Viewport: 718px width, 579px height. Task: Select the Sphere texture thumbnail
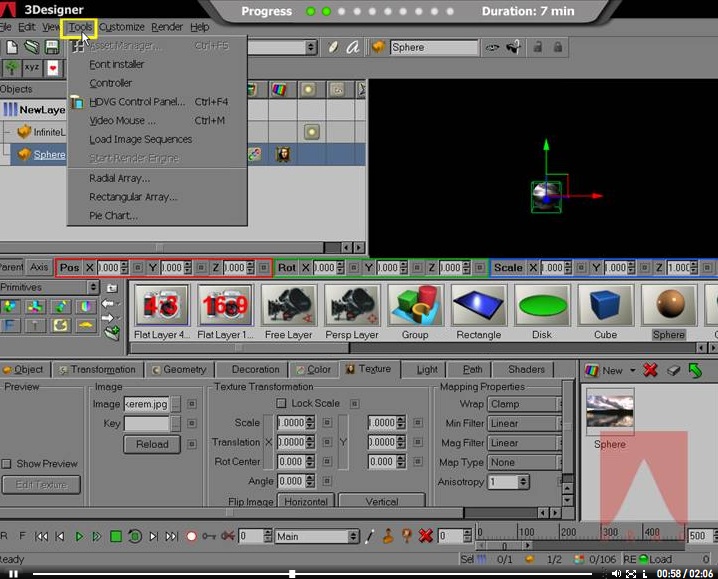tap(610, 411)
